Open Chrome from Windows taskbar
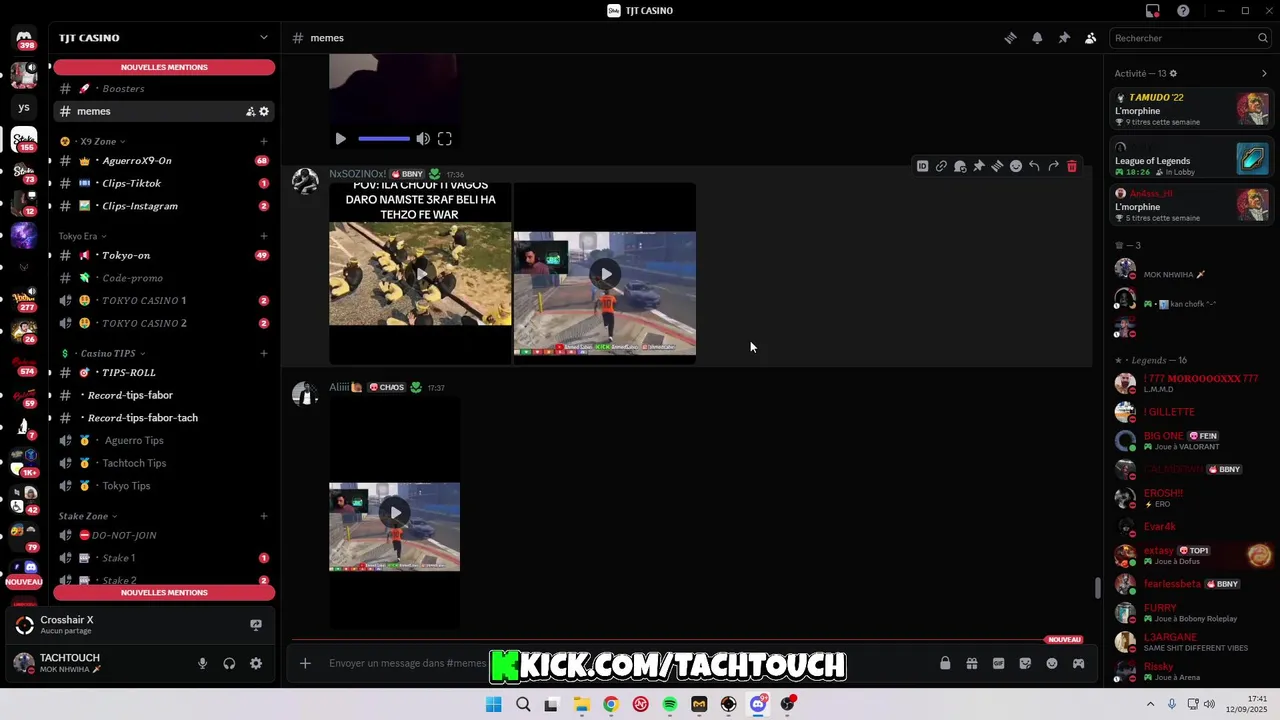 [x=611, y=705]
